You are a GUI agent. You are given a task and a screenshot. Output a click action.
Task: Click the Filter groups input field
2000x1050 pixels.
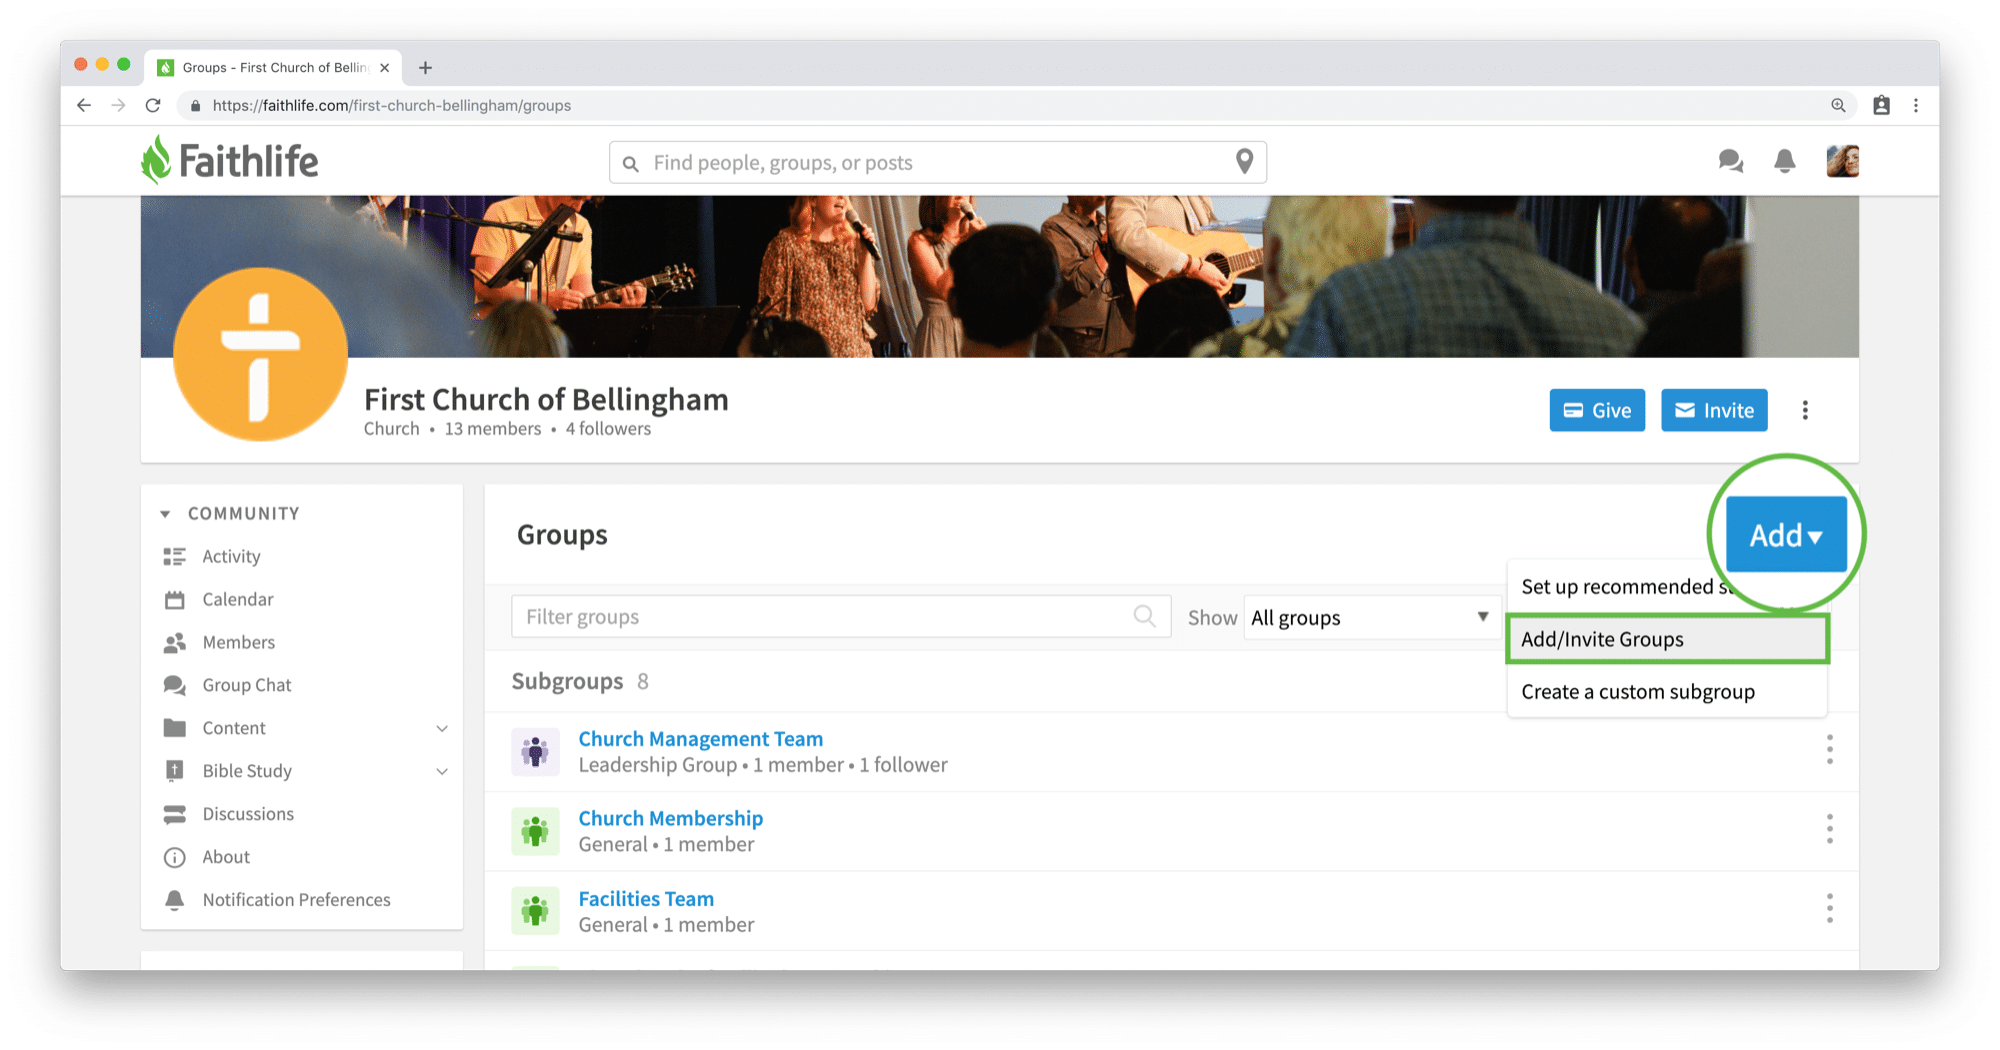point(841,616)
